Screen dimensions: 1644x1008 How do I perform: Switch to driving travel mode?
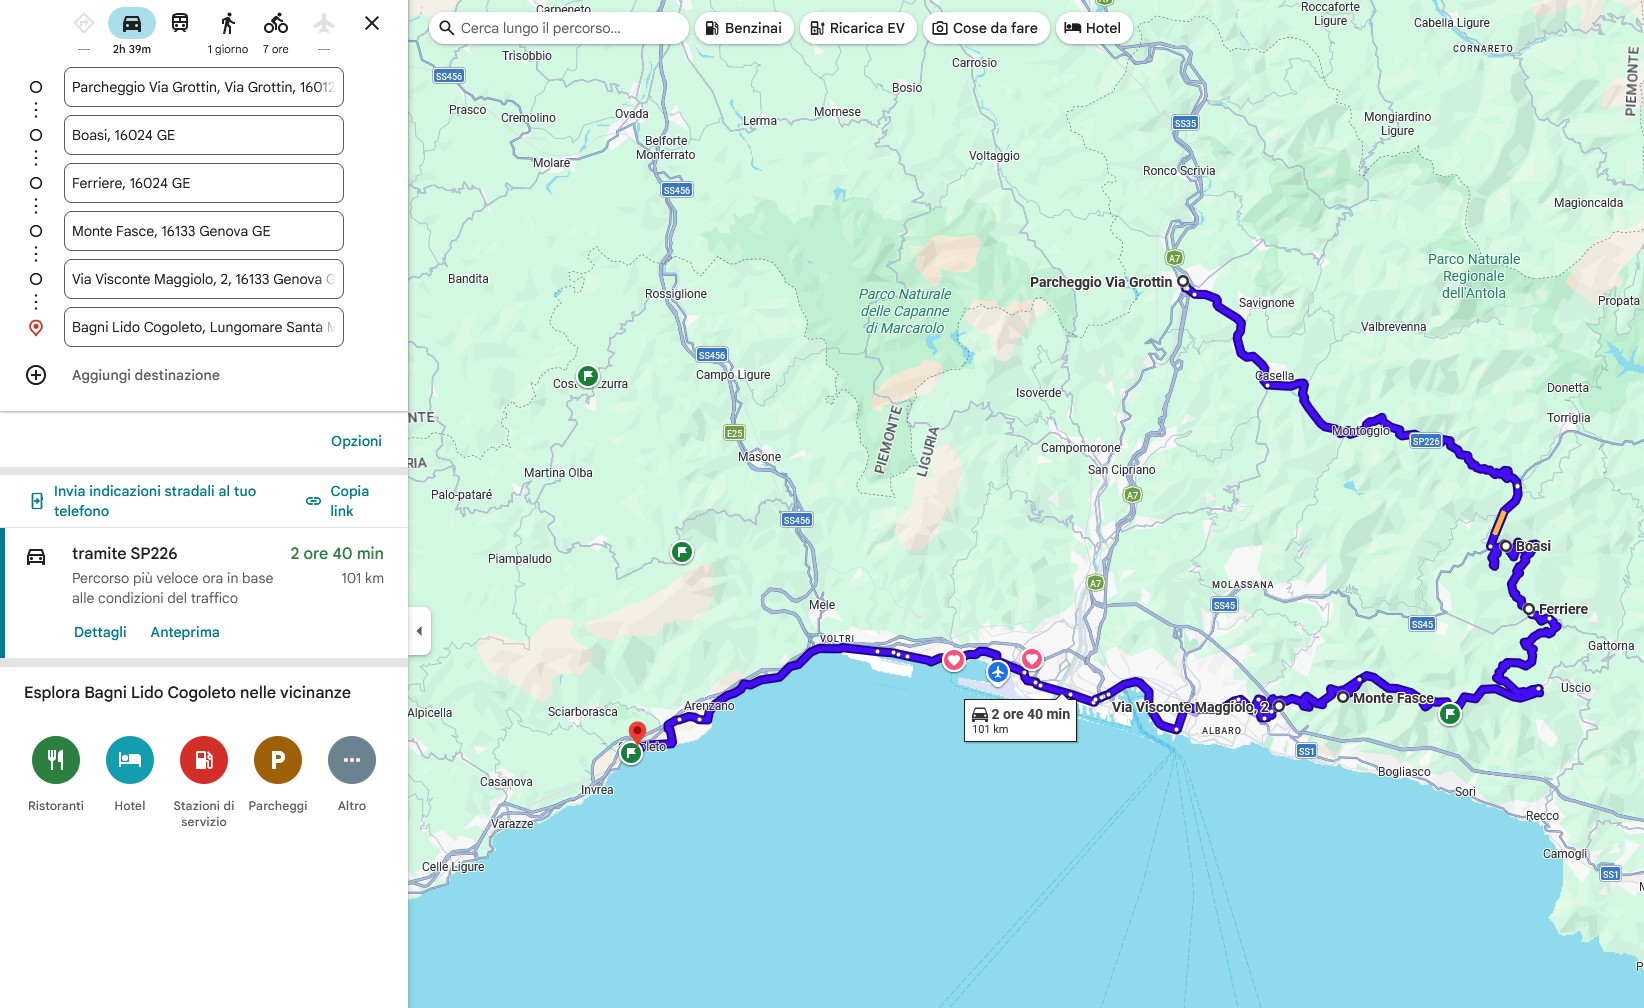tap(132, 23)
